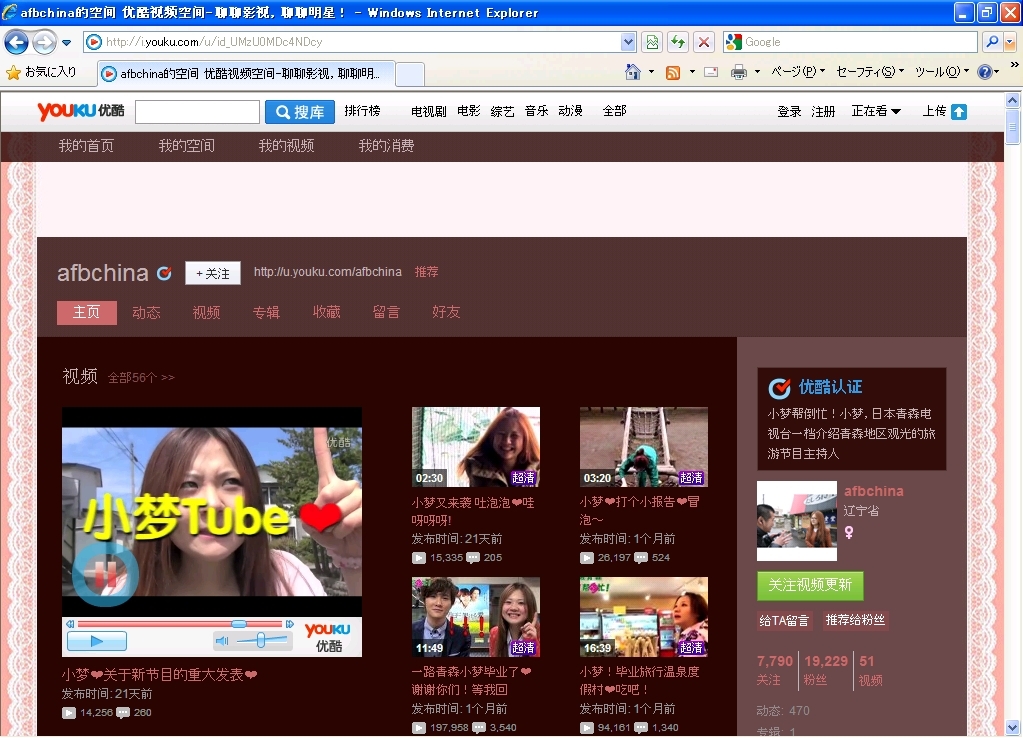Viewport: 1023px width, 738px height.
Task: Switch to the 视频 profile tab
Action: click(206, 313)
